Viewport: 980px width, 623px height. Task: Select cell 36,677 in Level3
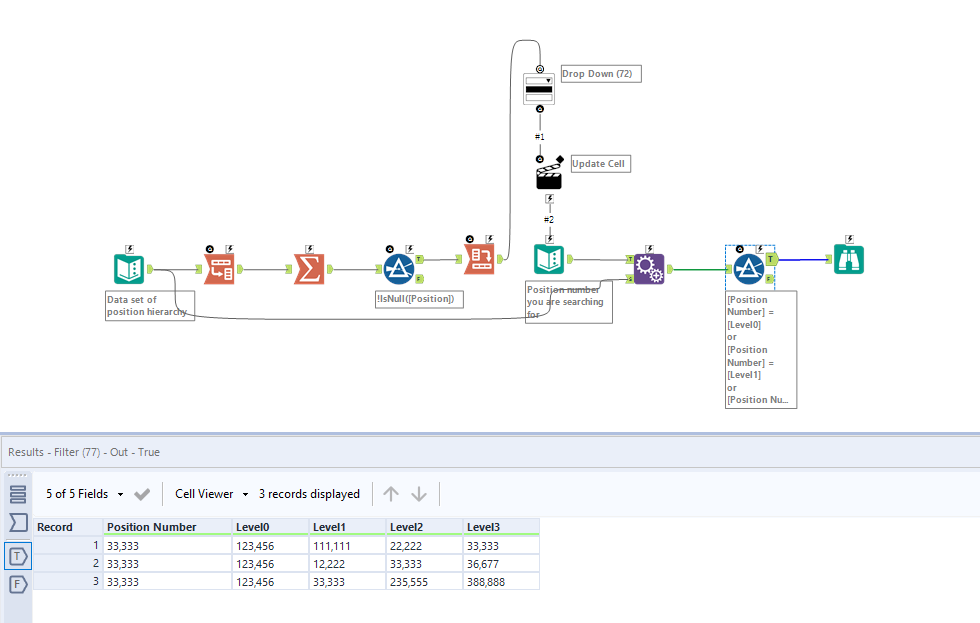[x=501, y=564]
